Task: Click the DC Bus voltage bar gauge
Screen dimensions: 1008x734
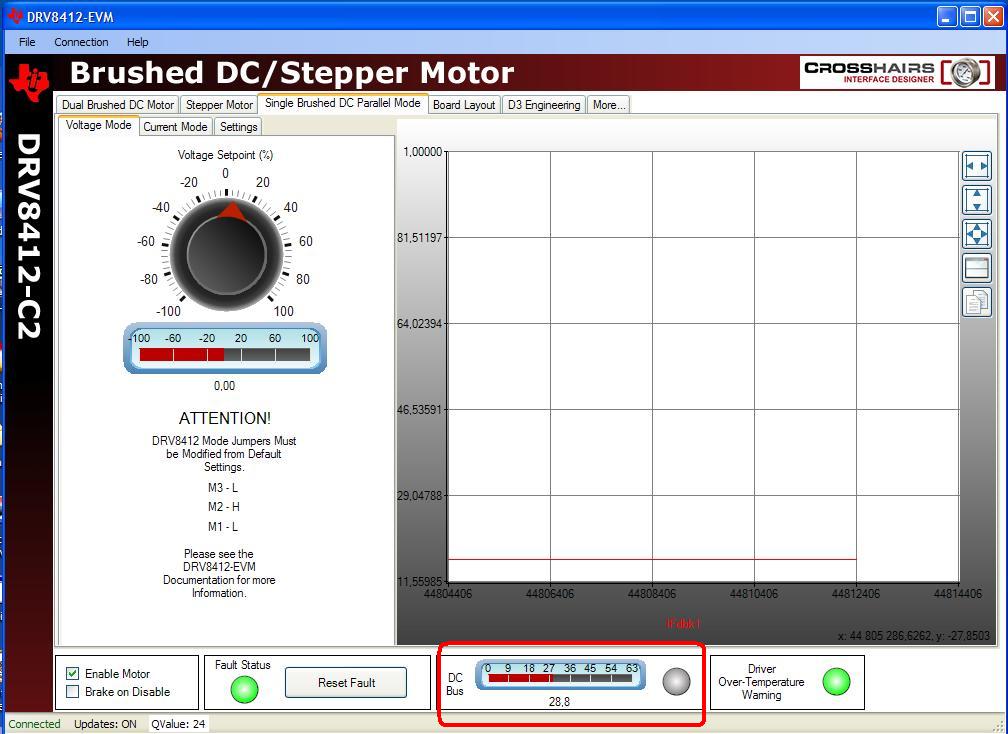Action: coord(560,674)
